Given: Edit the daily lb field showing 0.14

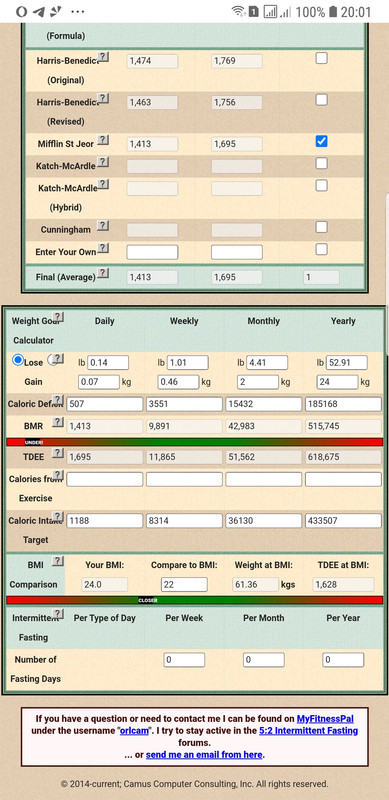Looking at the screenshot, I should [108, 363].
